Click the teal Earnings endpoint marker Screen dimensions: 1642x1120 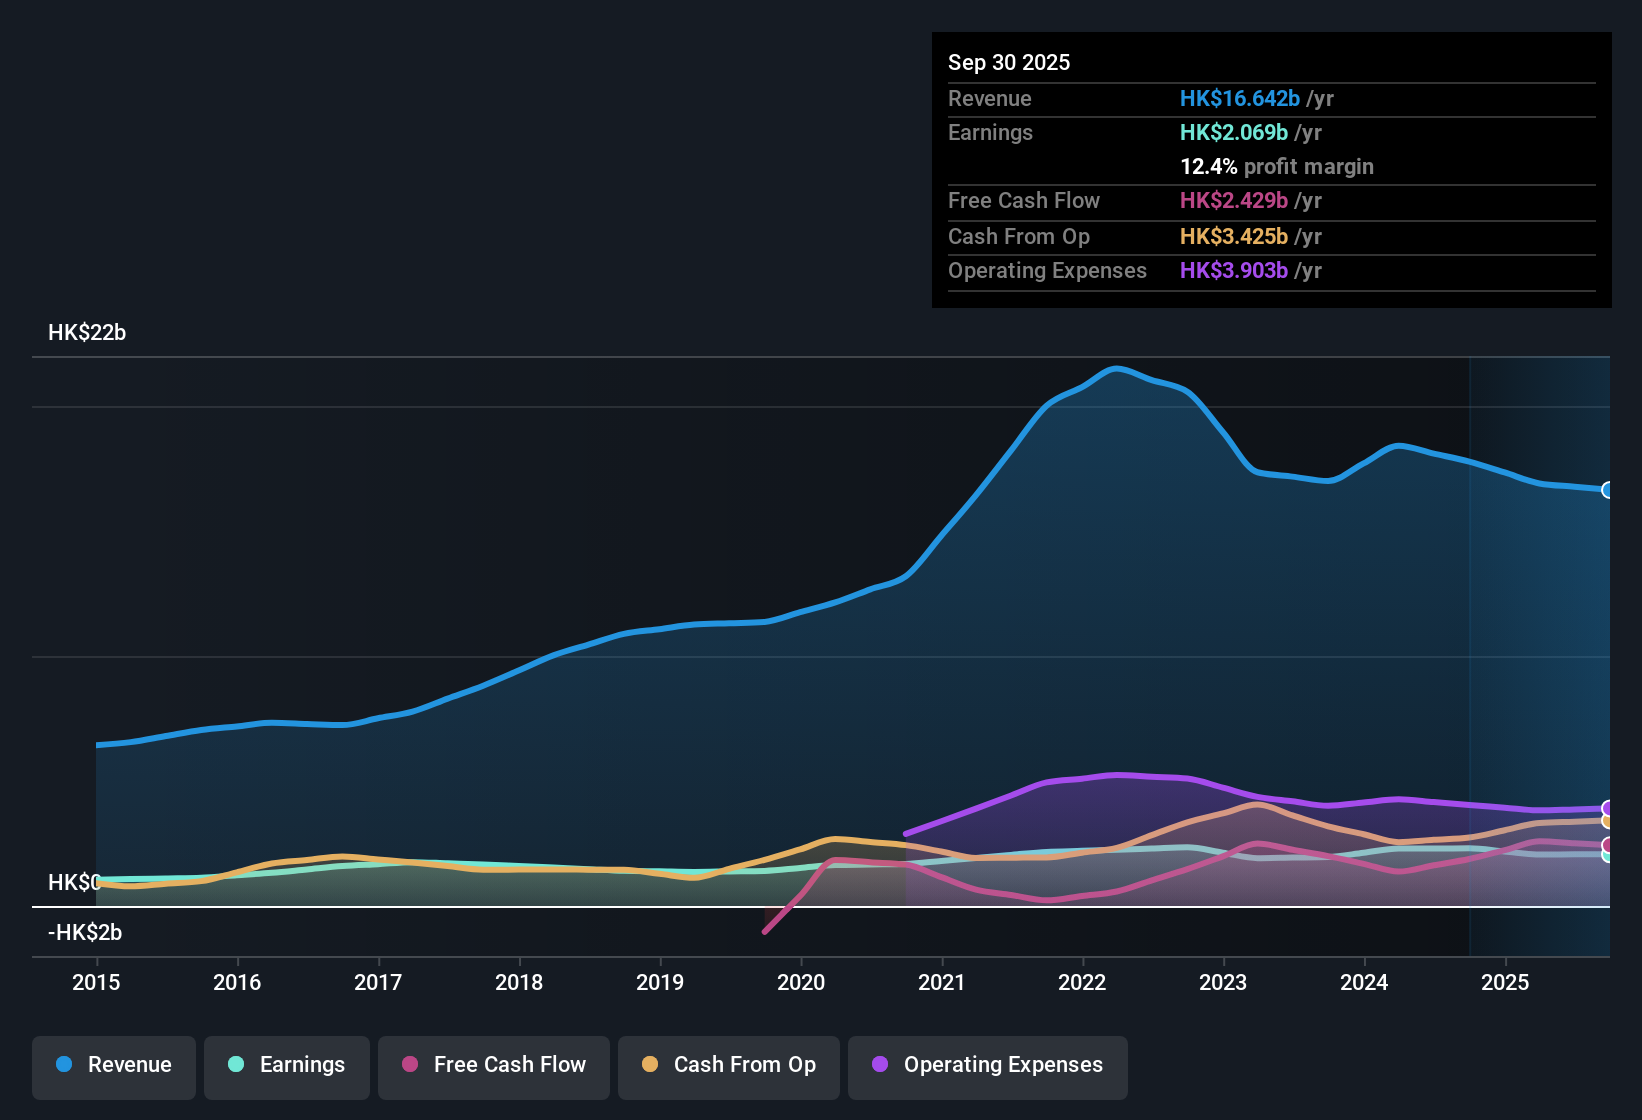[x=1606, y=856]
